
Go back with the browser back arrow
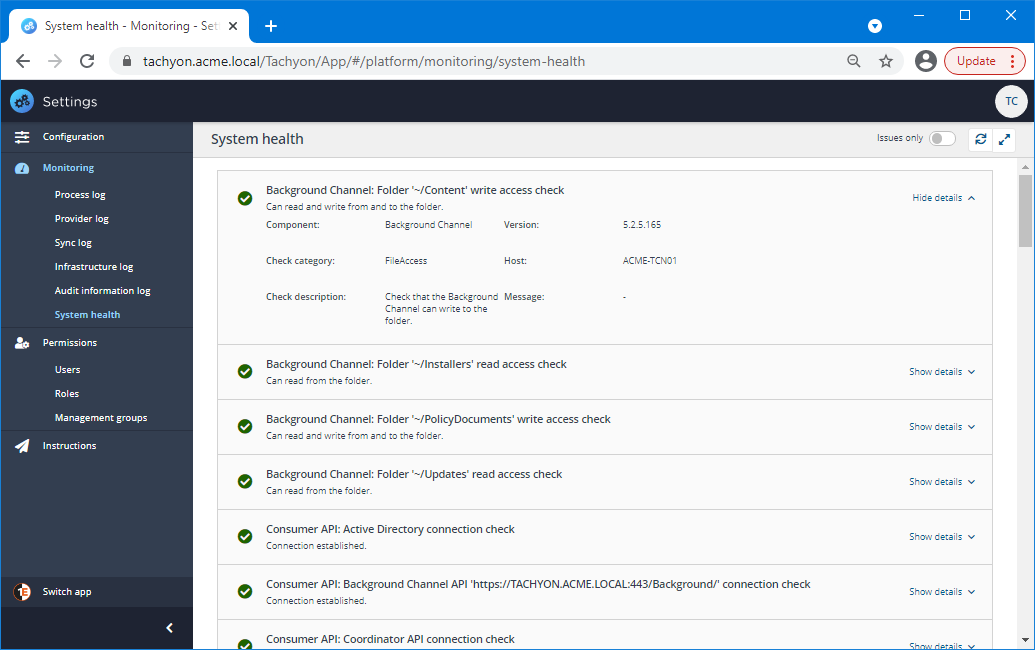[23, 61]
